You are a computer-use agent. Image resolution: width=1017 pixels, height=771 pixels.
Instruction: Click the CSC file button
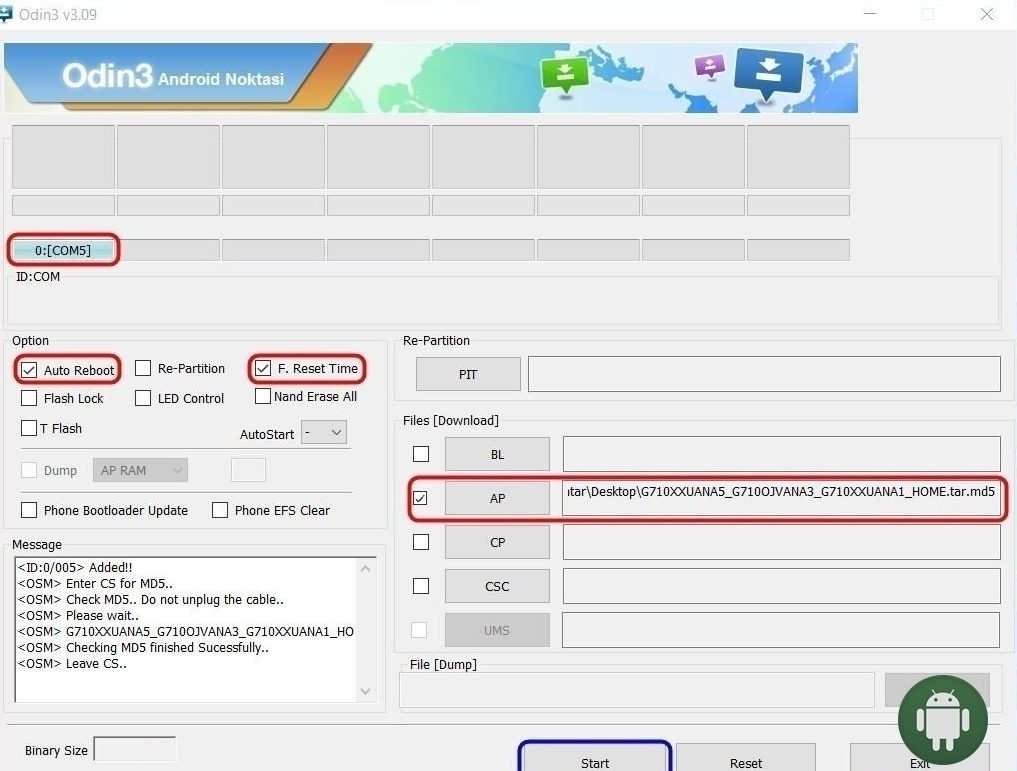coord(497,586)
